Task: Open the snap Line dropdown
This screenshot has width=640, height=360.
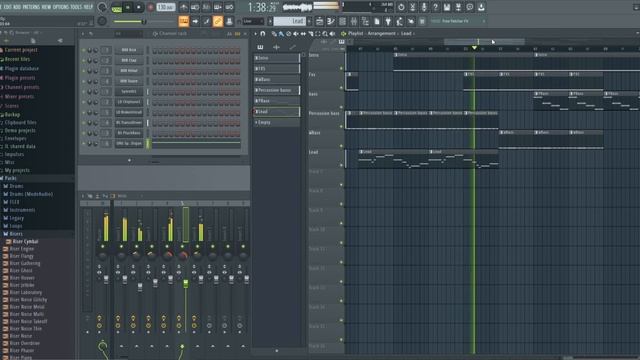Action: point(253,21)
